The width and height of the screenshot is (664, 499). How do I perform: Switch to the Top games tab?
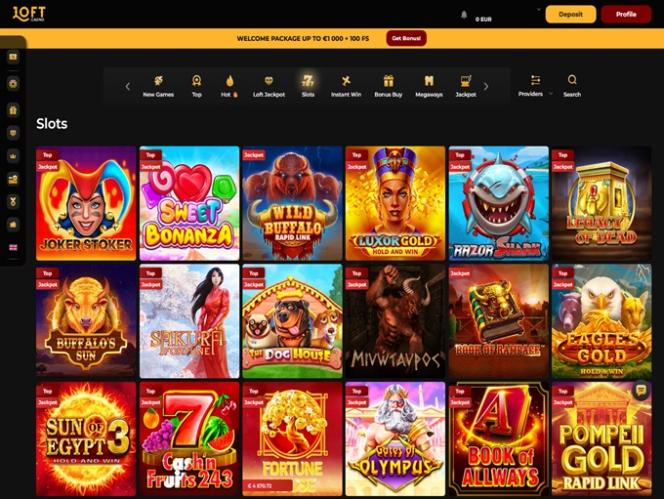(196, 86)
